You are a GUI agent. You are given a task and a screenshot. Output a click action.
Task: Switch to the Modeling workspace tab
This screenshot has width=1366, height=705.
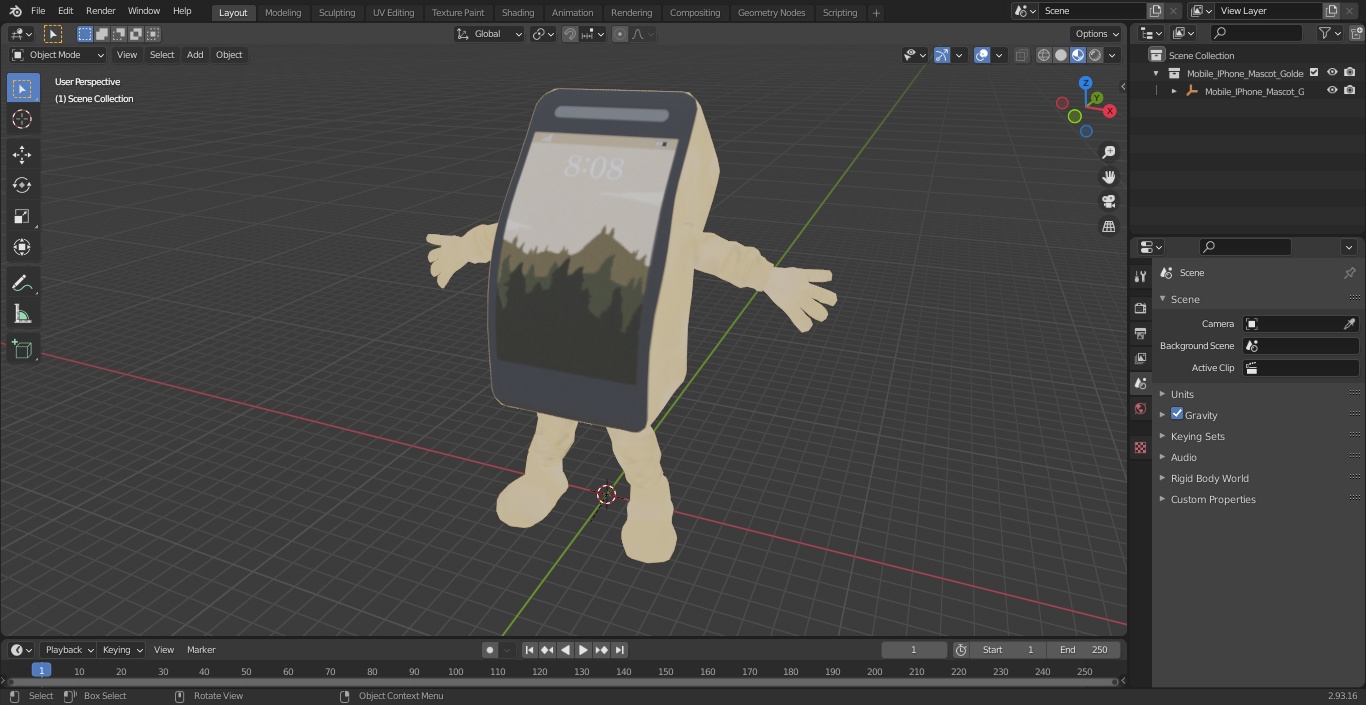tap(283, 13)
